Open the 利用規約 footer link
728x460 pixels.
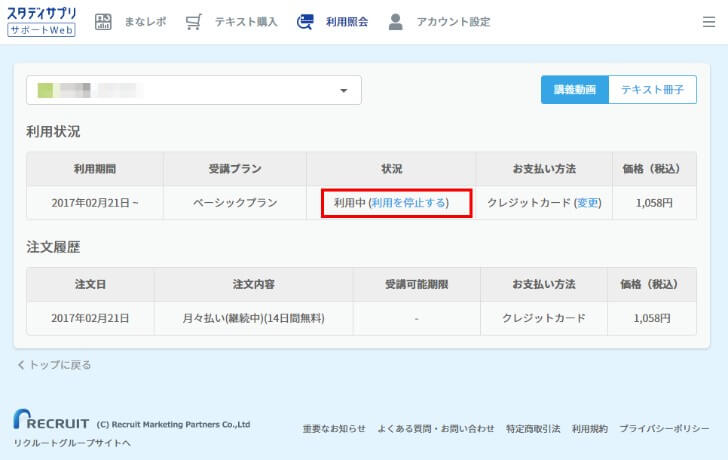point(590,429)
